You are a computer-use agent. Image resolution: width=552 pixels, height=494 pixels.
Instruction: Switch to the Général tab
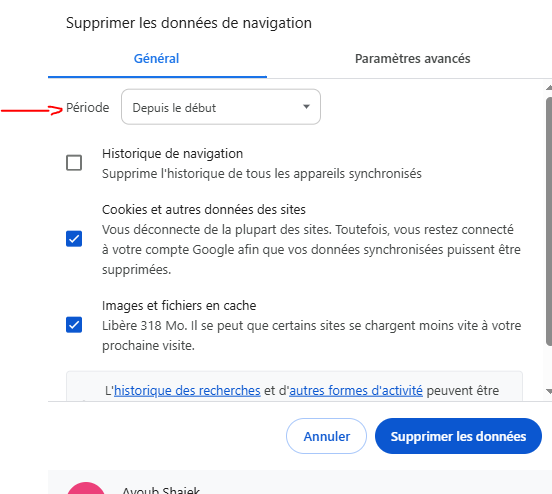[157, 58]
